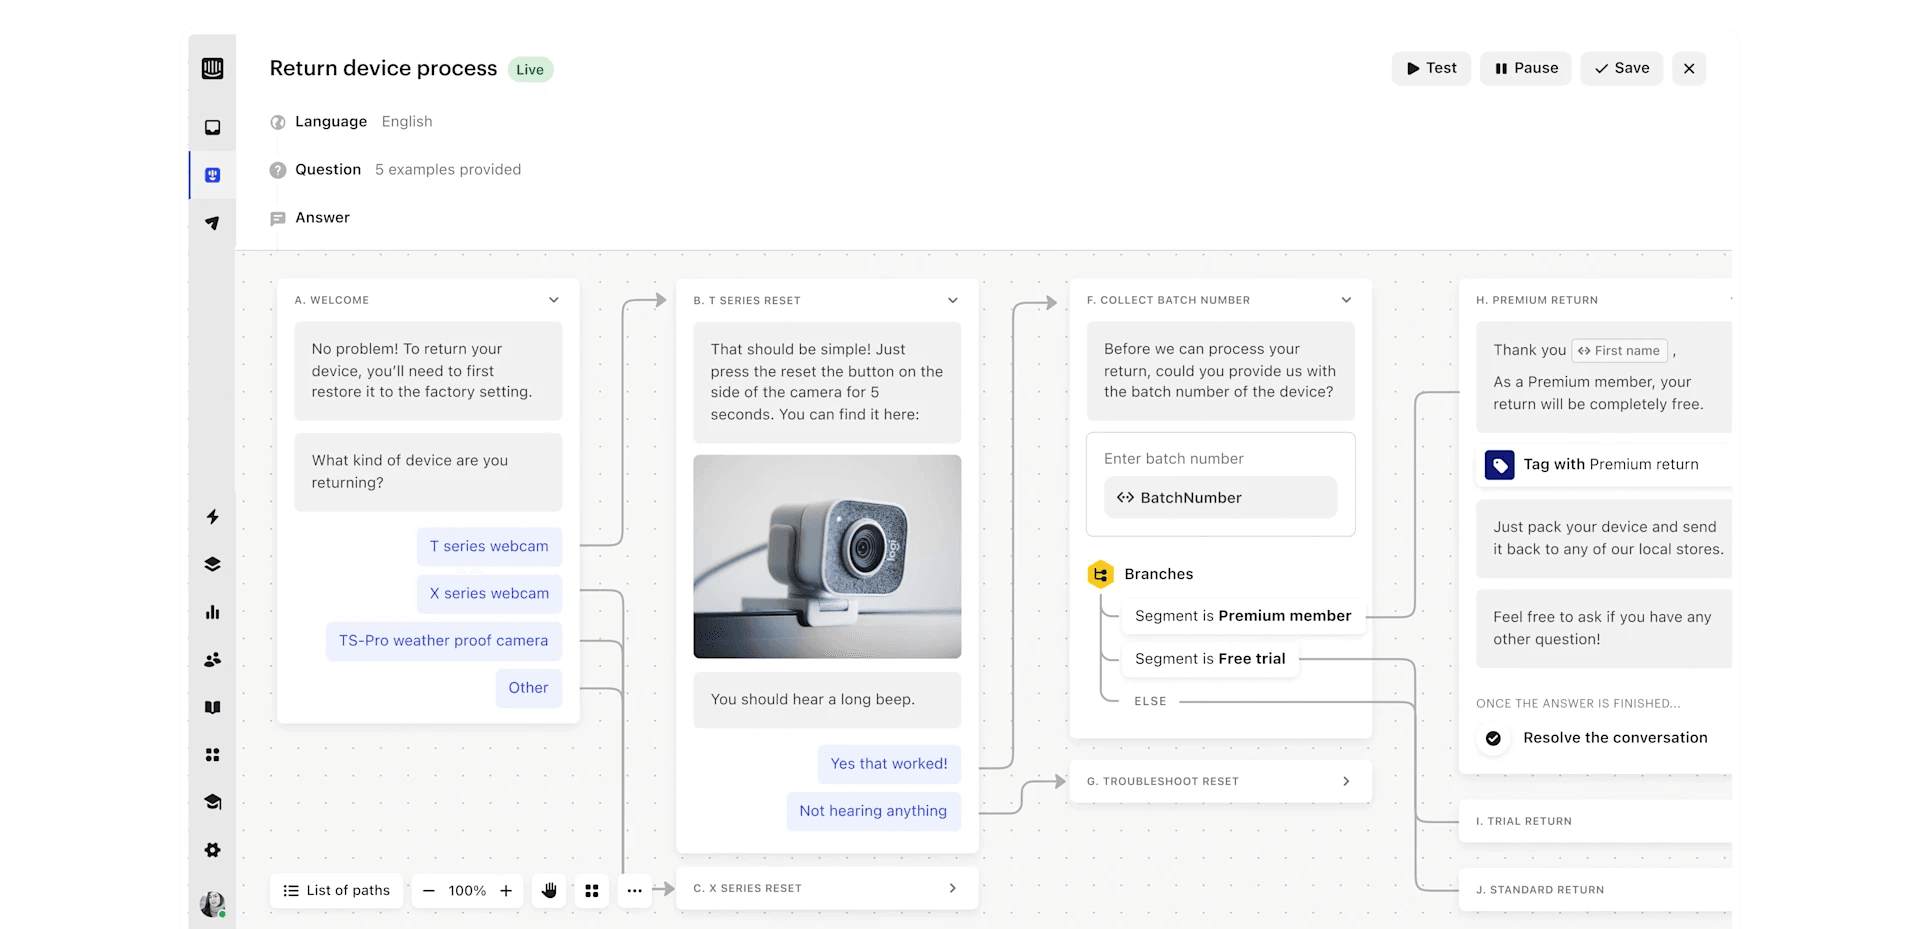This screenshot has width=1920, height=929.
Task: Expand the C. X Series Reset card
Action: click(x=827, y=888)
